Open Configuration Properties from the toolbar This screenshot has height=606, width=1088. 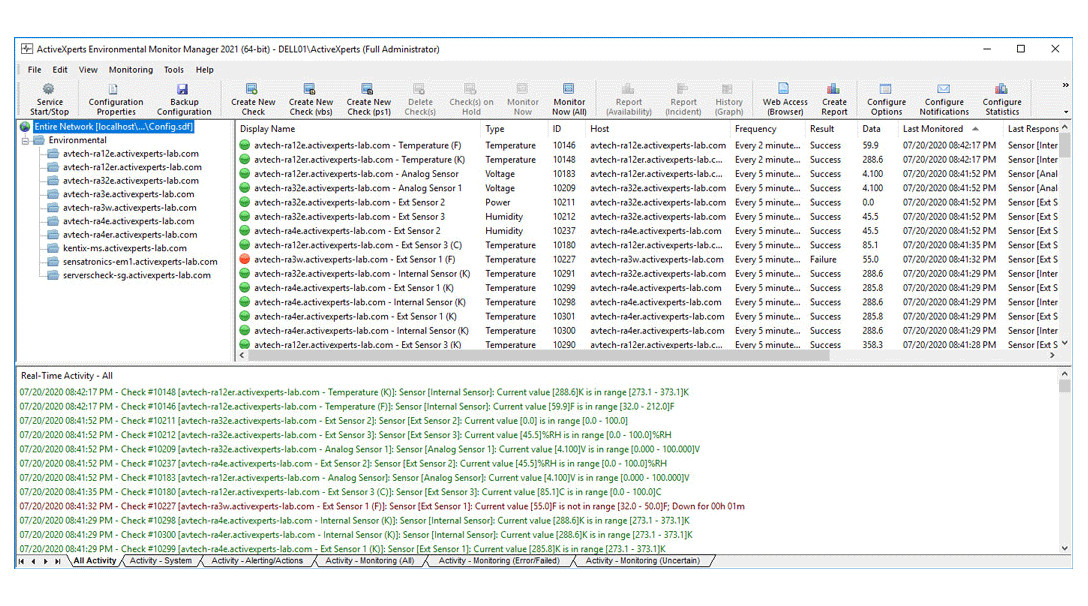point(115,99)
